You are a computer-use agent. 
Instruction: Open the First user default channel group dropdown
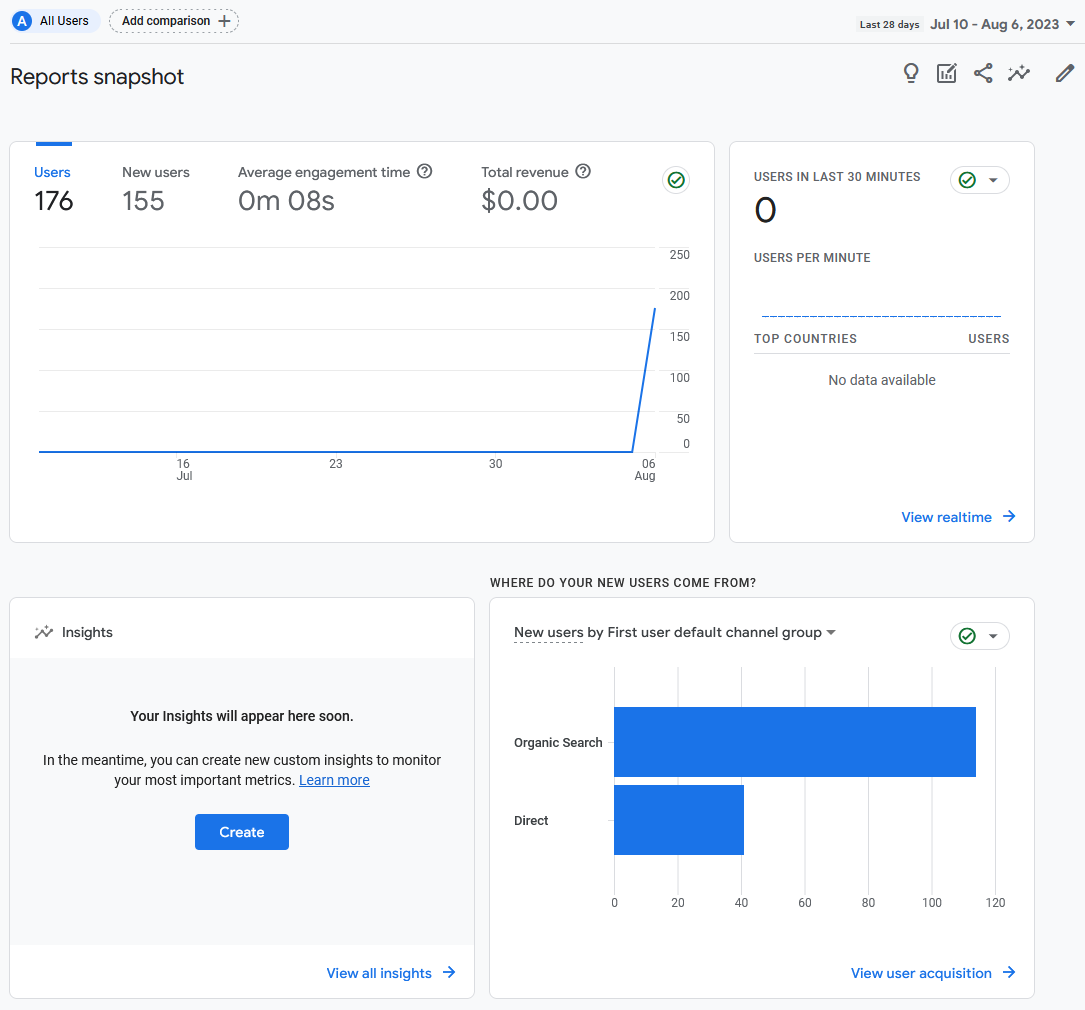click(x=831, y=633)
